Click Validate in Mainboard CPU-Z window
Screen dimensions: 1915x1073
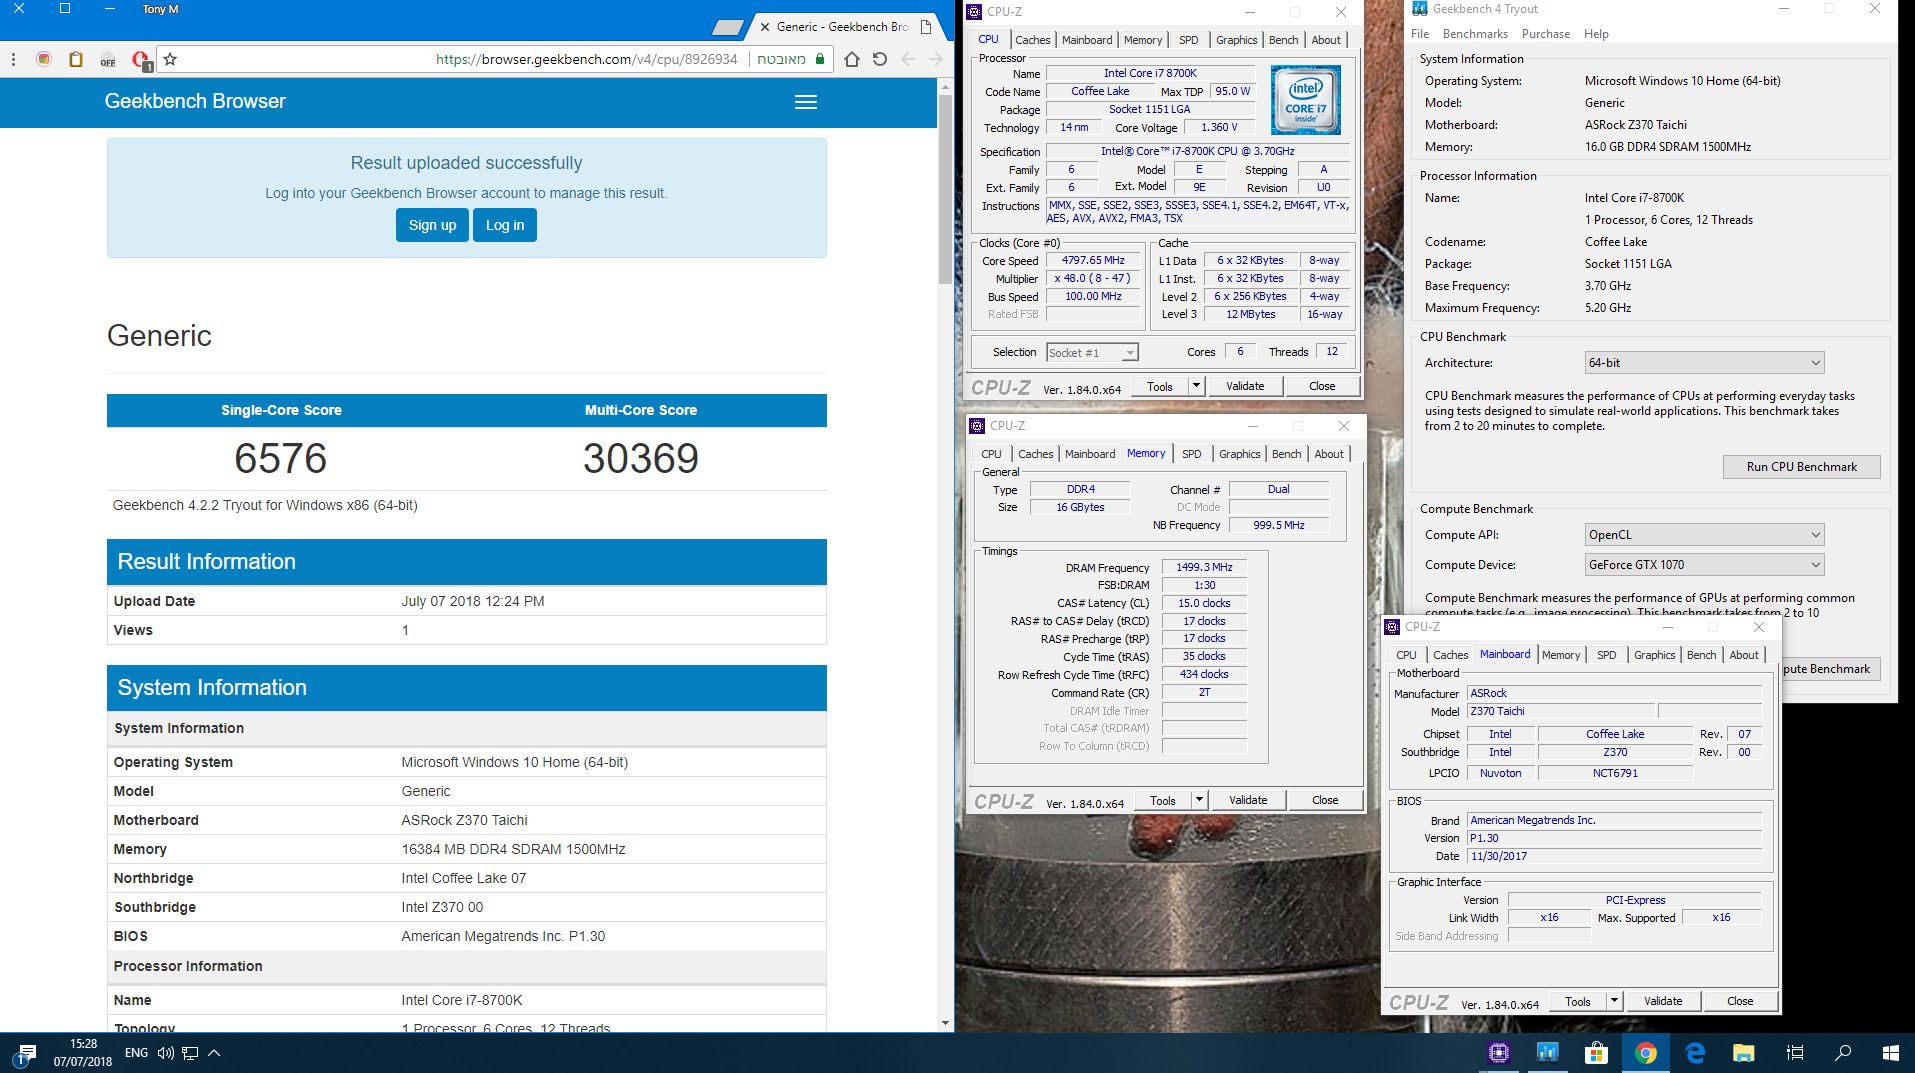click(1663, 1001)
